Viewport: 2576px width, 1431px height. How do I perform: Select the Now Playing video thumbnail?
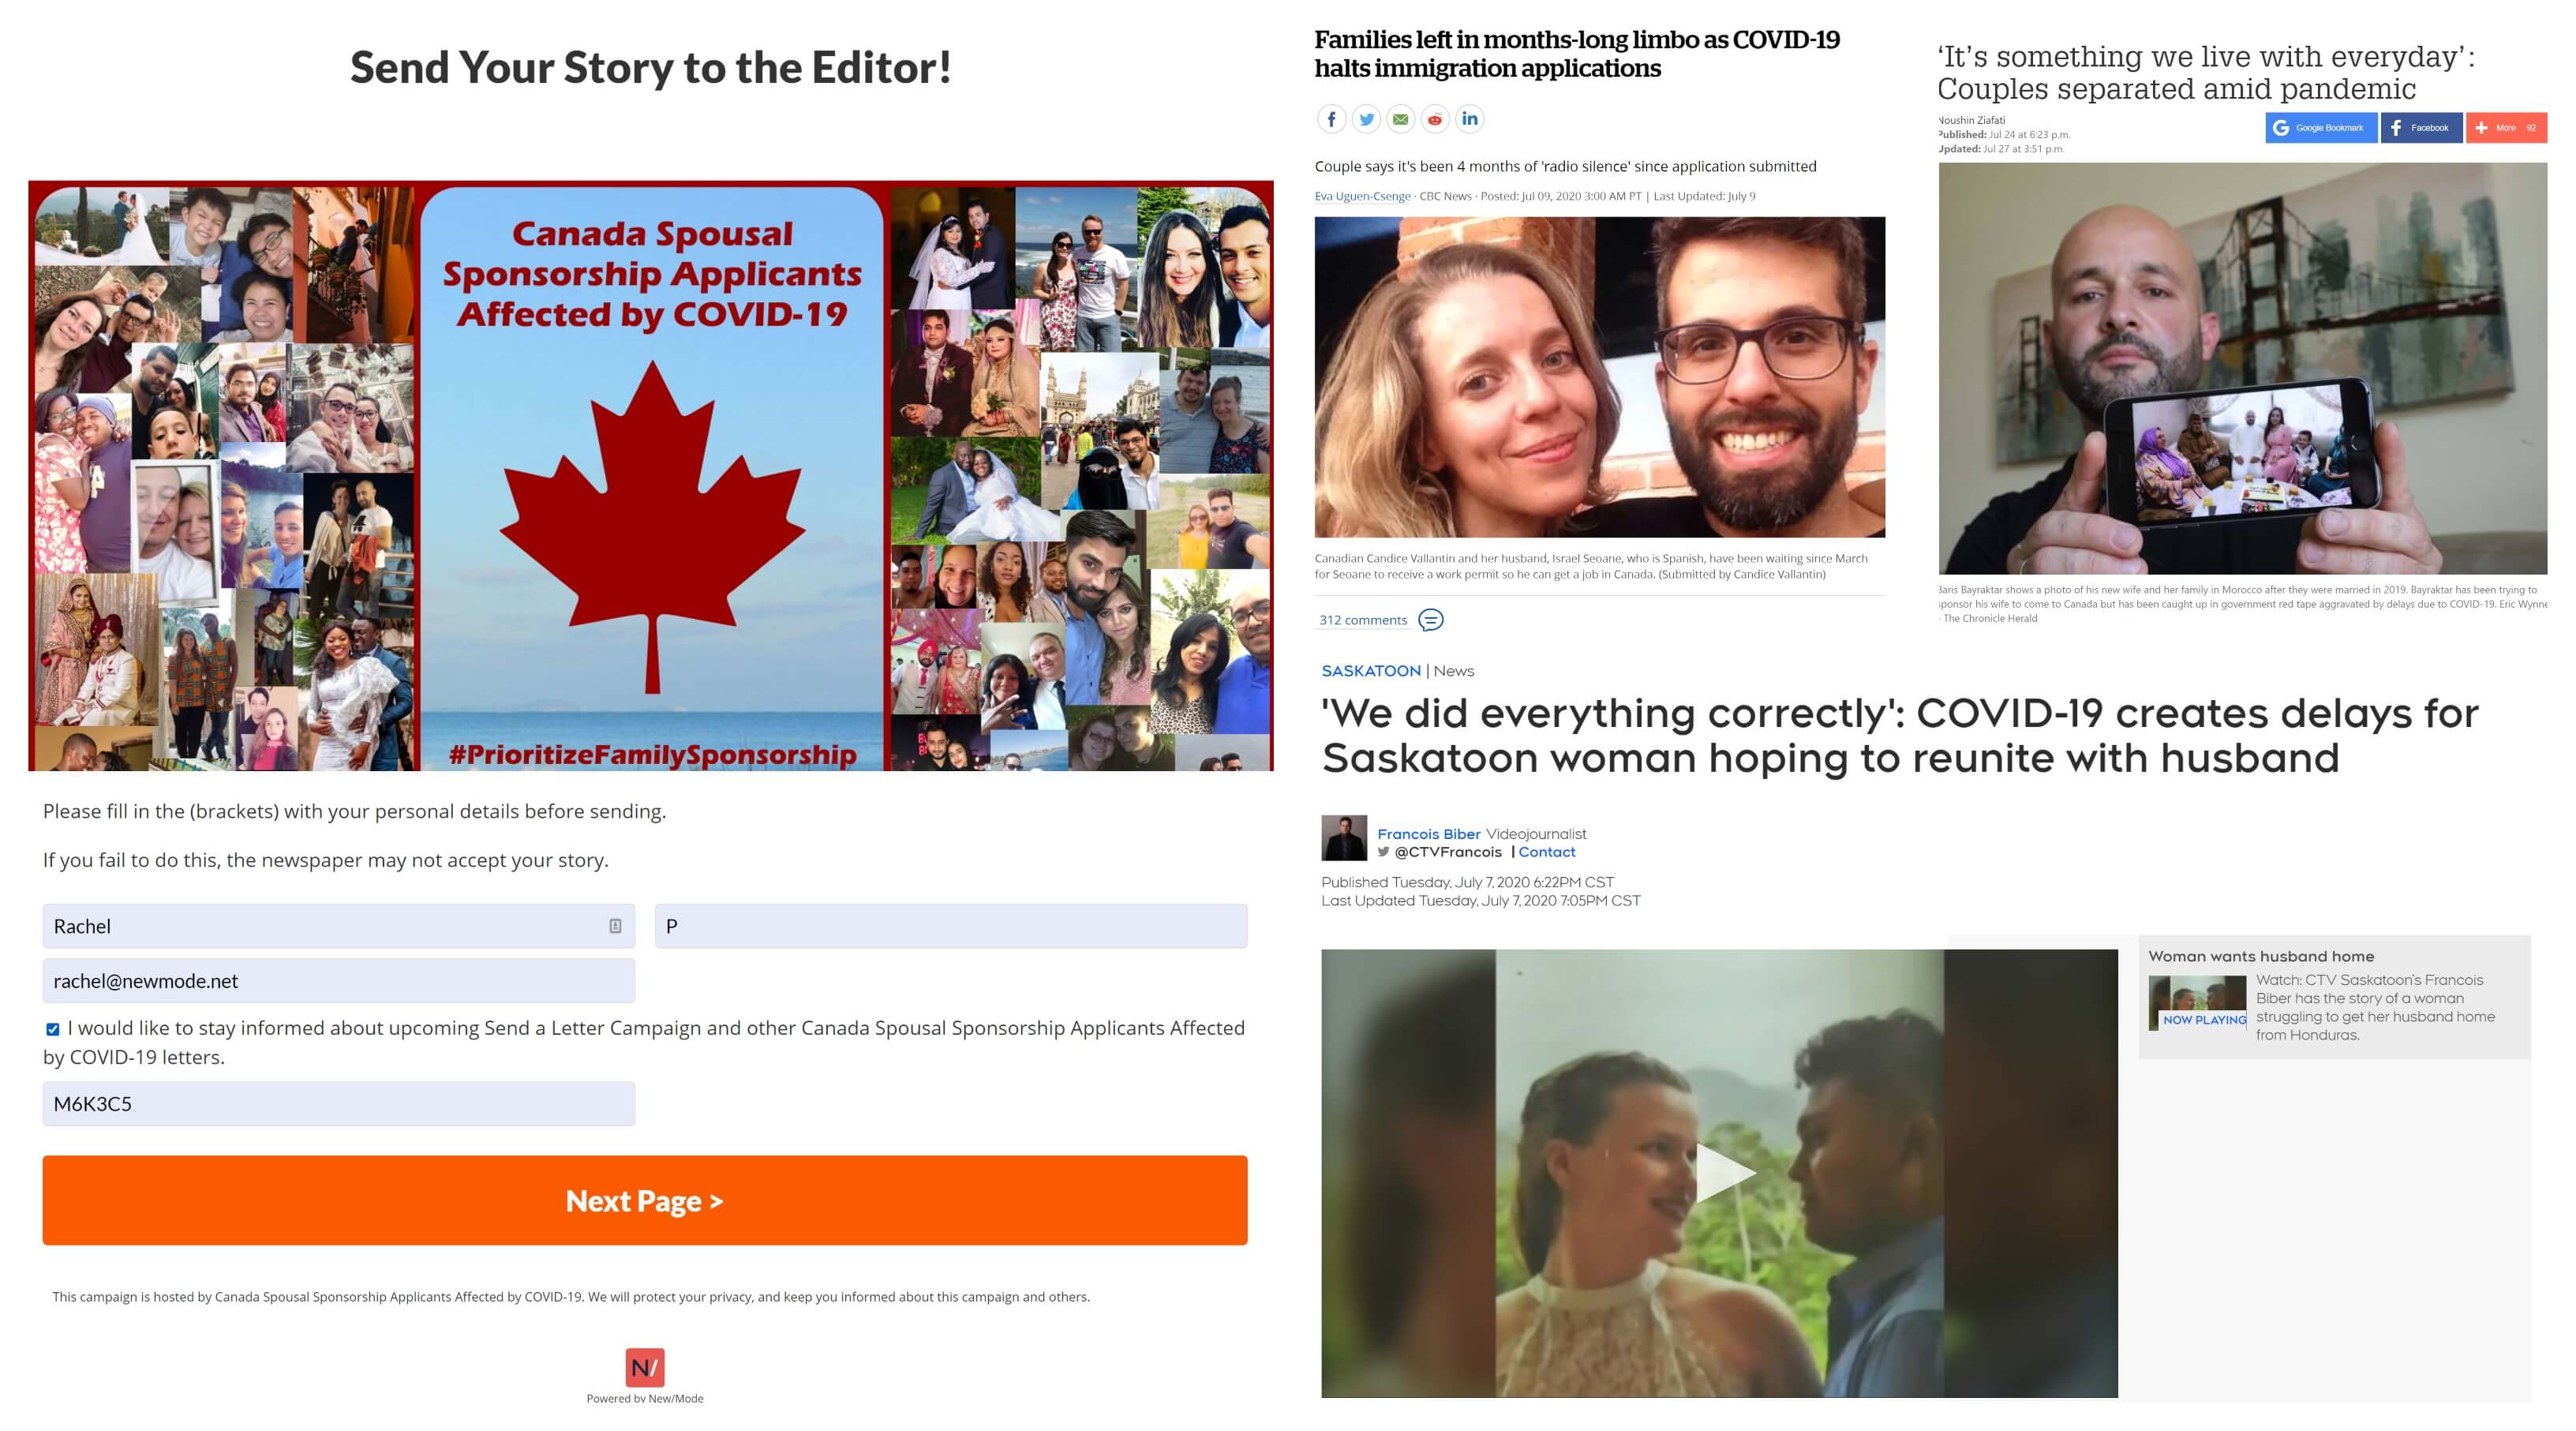(x=2198, y=1003)
